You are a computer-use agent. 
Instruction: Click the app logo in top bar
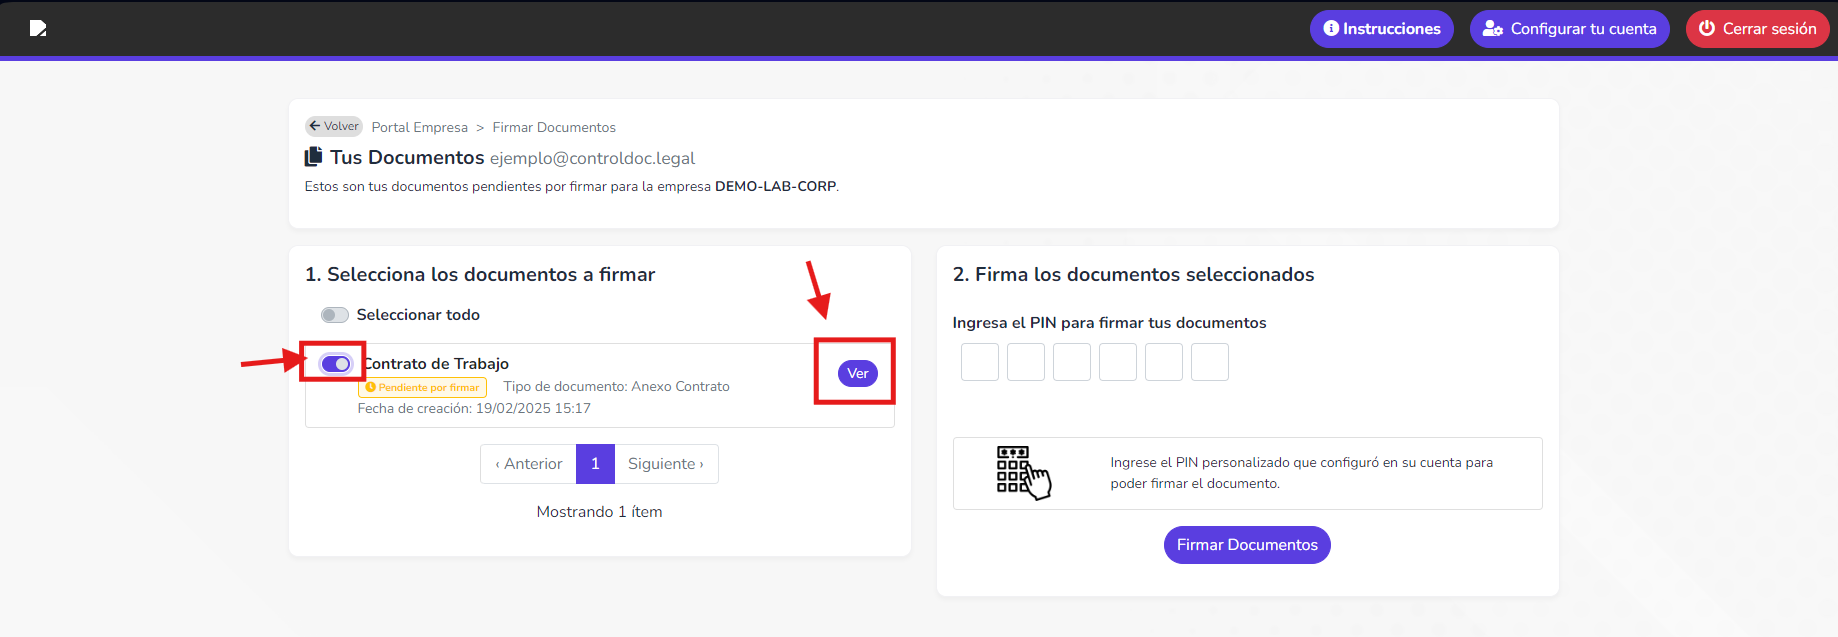point(38,28)
